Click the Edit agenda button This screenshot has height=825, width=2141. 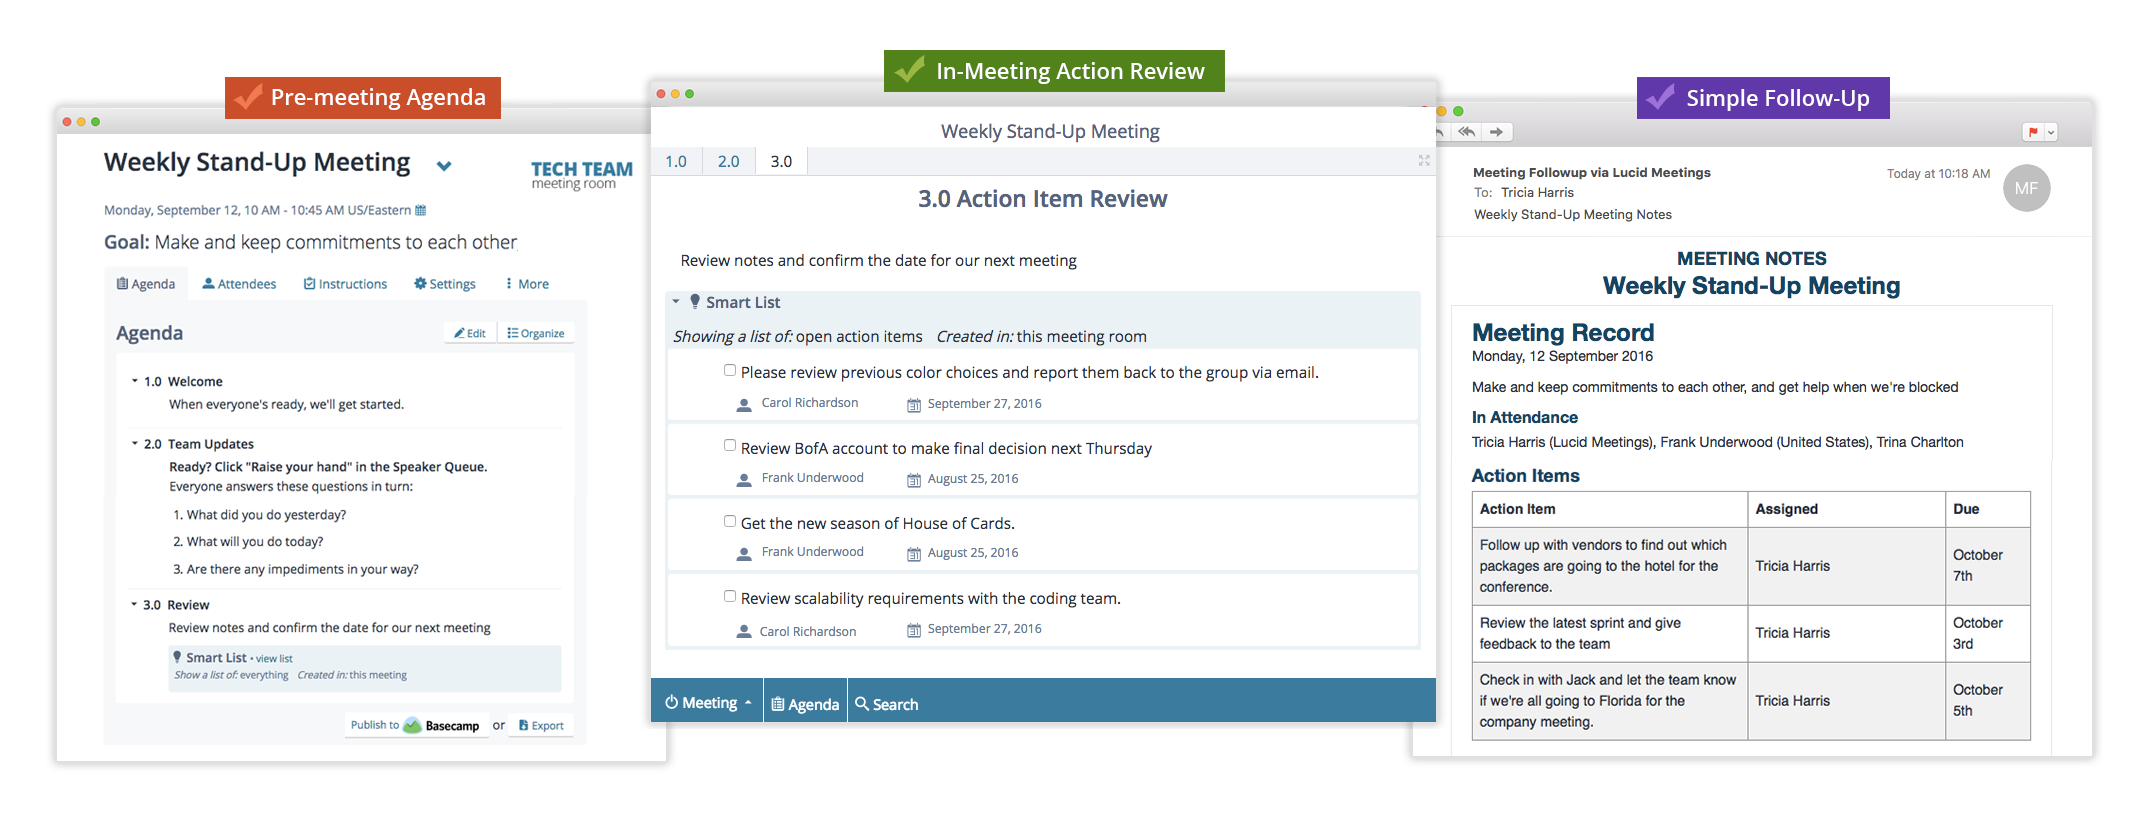click(470, 333)
